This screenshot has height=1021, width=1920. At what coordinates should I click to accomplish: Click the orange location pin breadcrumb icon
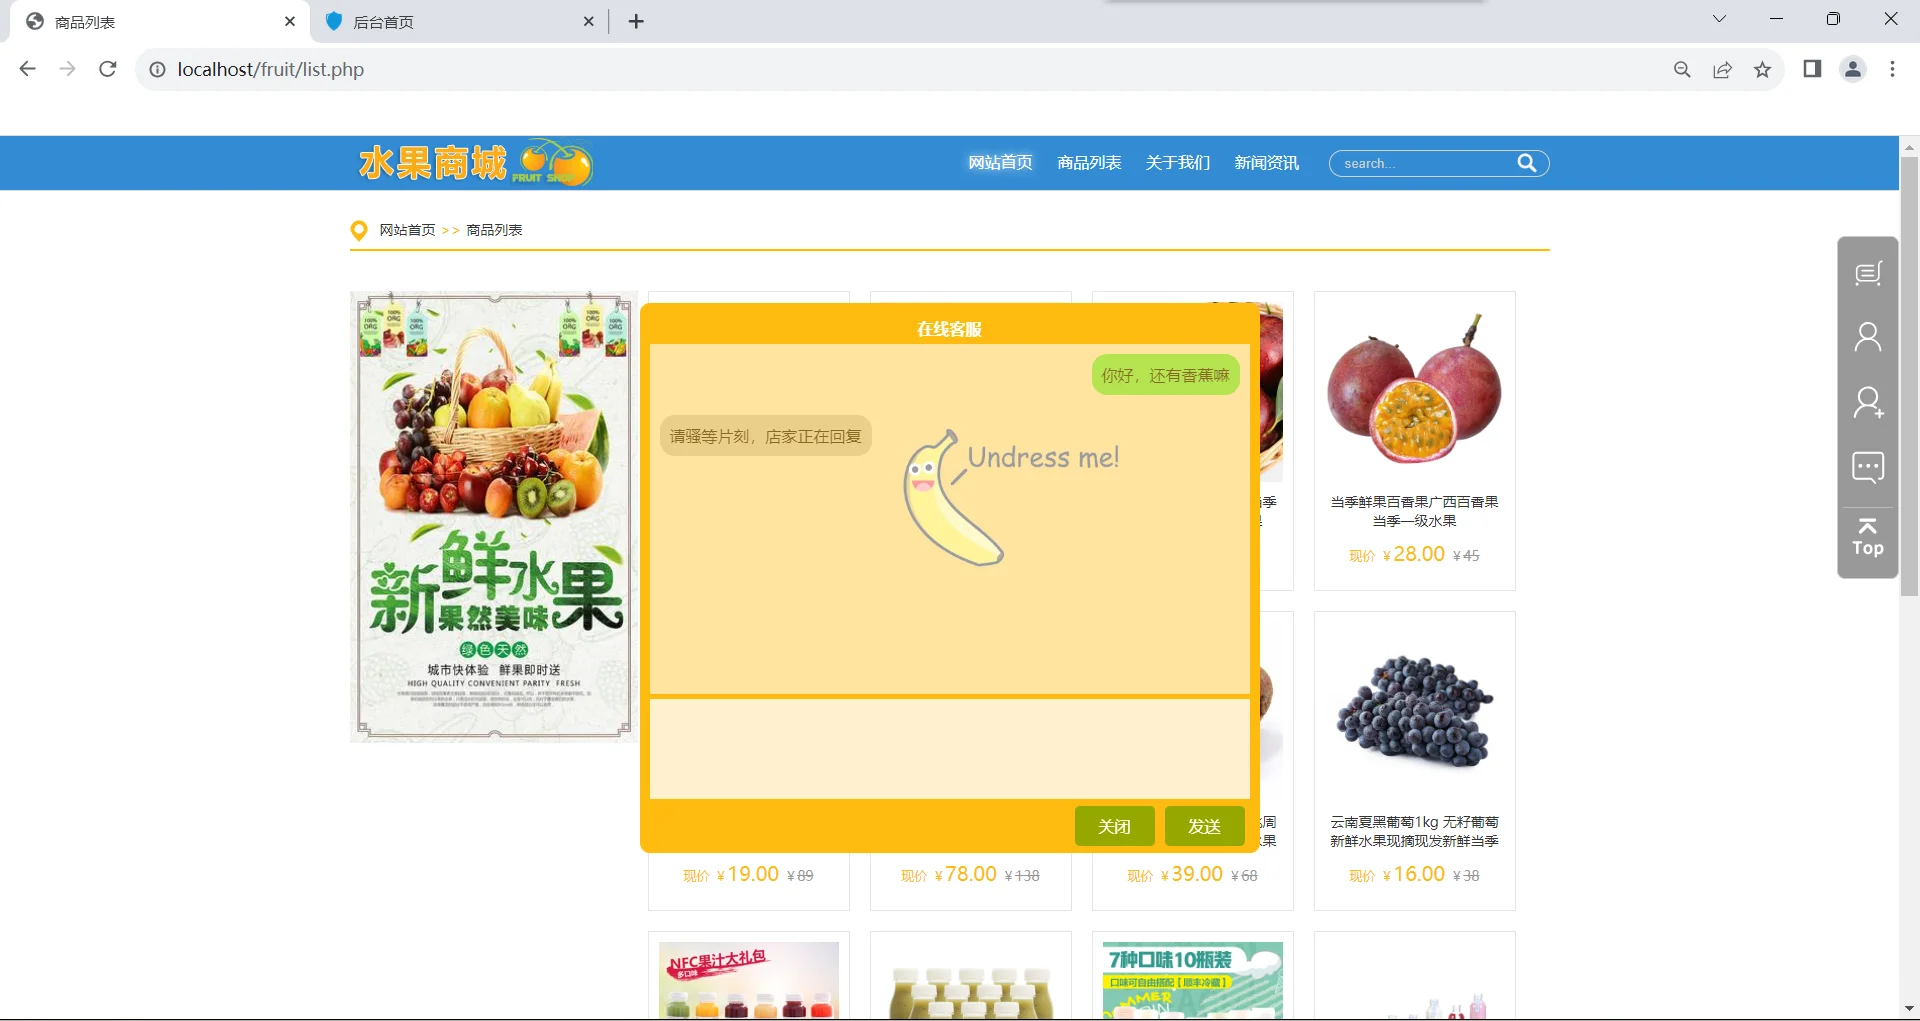[x=360, y=230]
